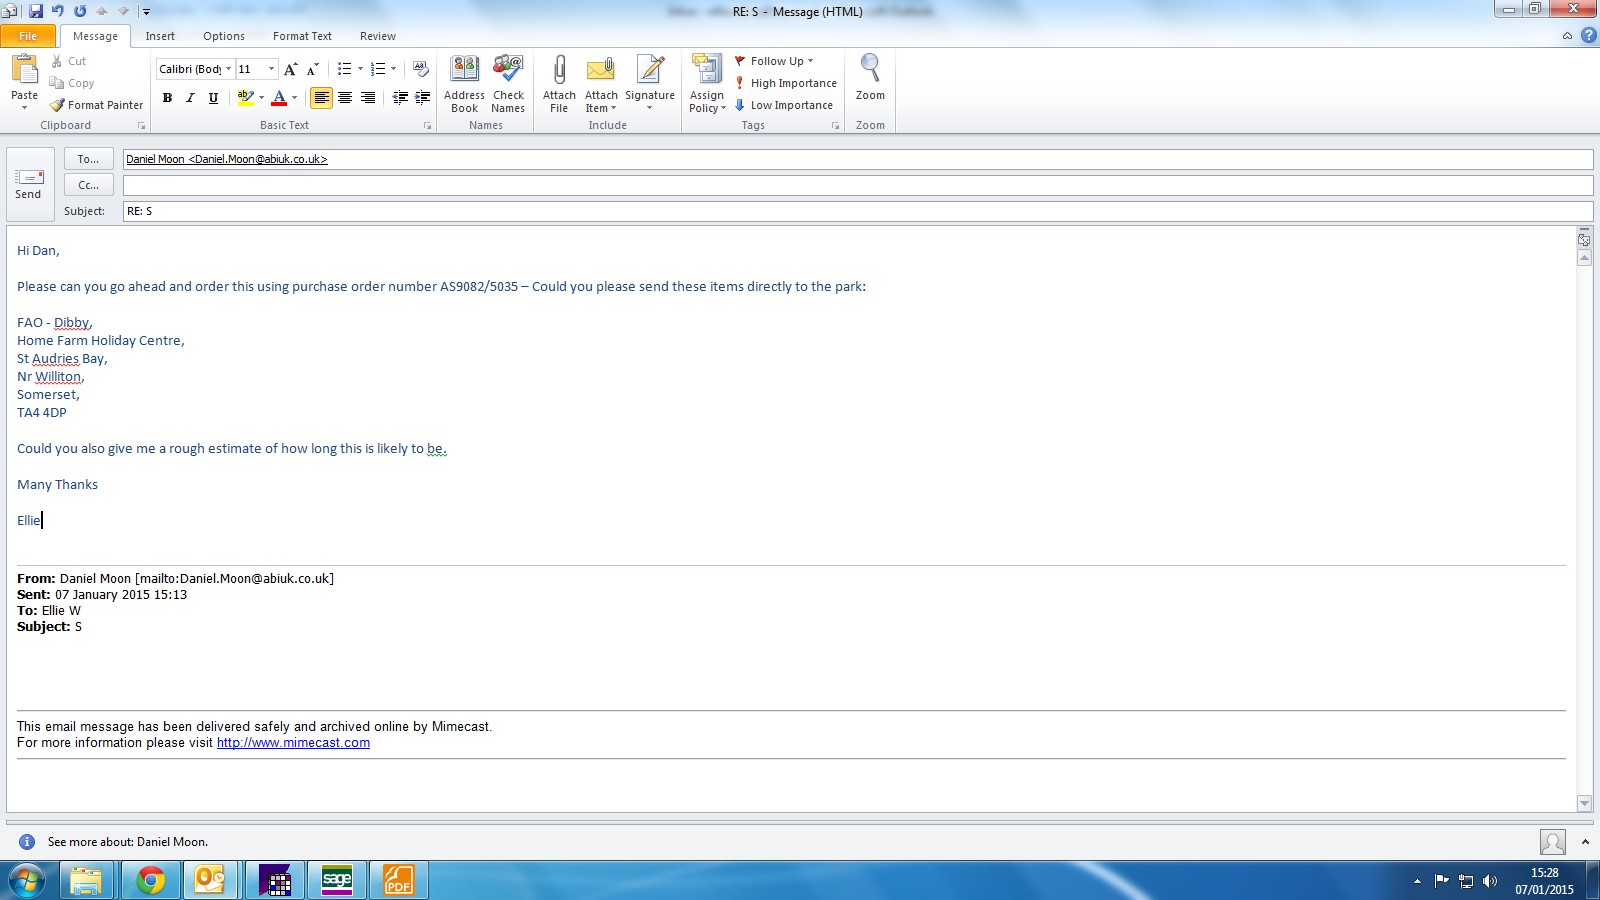This screenshot has width=1600, height=900.
Task: Click Daniel Moon's contact photo in People Pane
Action: 1553,842
